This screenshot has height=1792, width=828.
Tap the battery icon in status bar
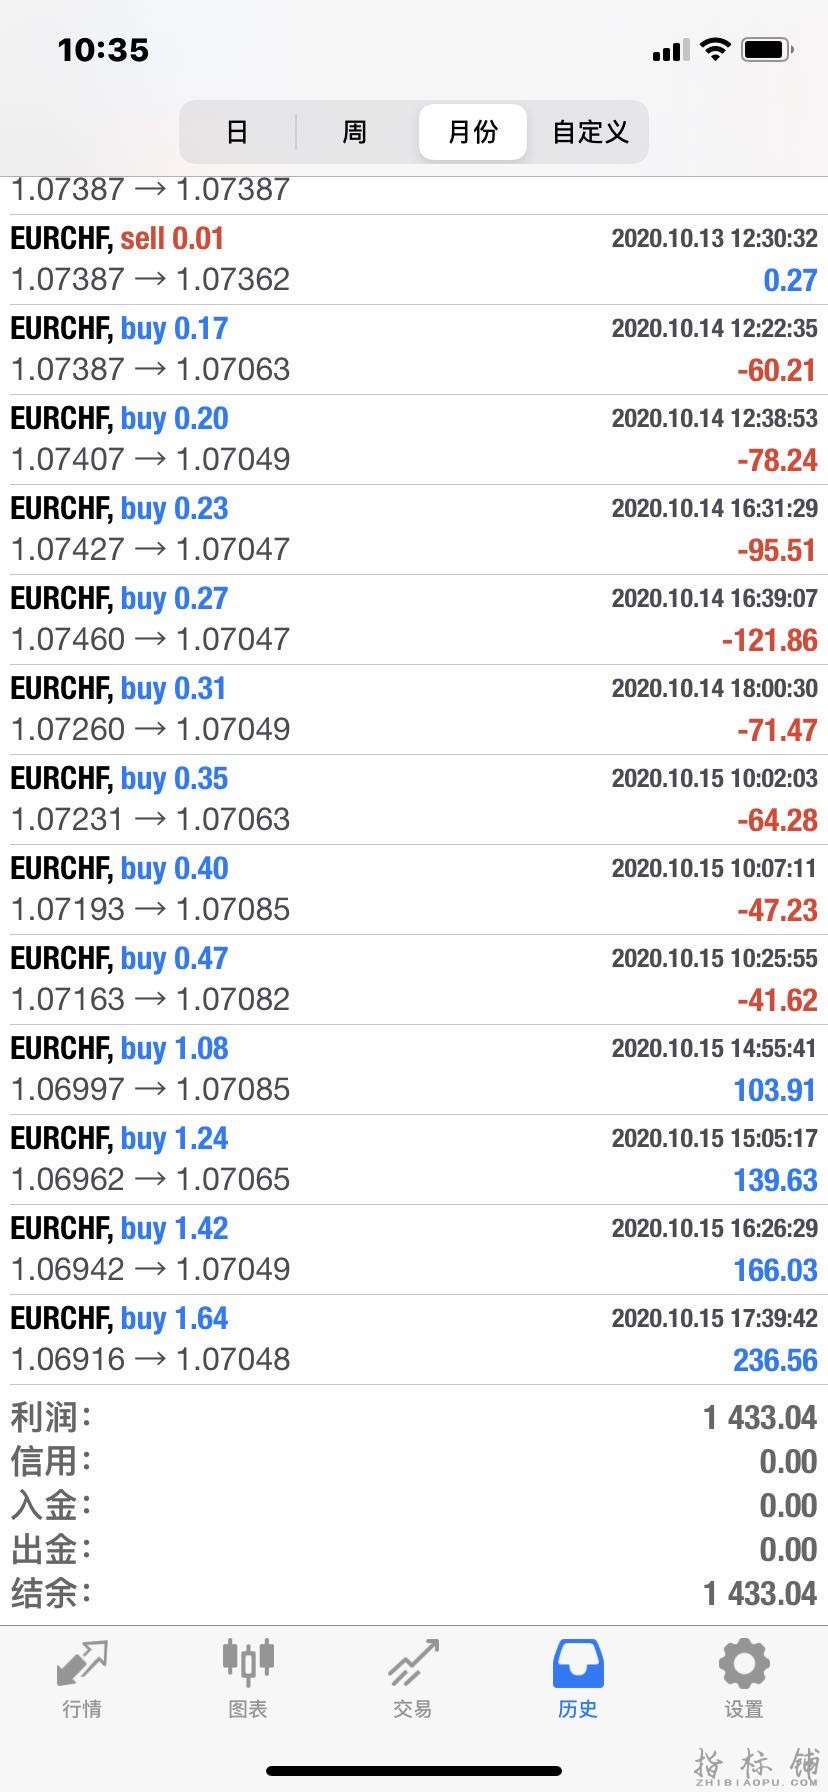768,49
